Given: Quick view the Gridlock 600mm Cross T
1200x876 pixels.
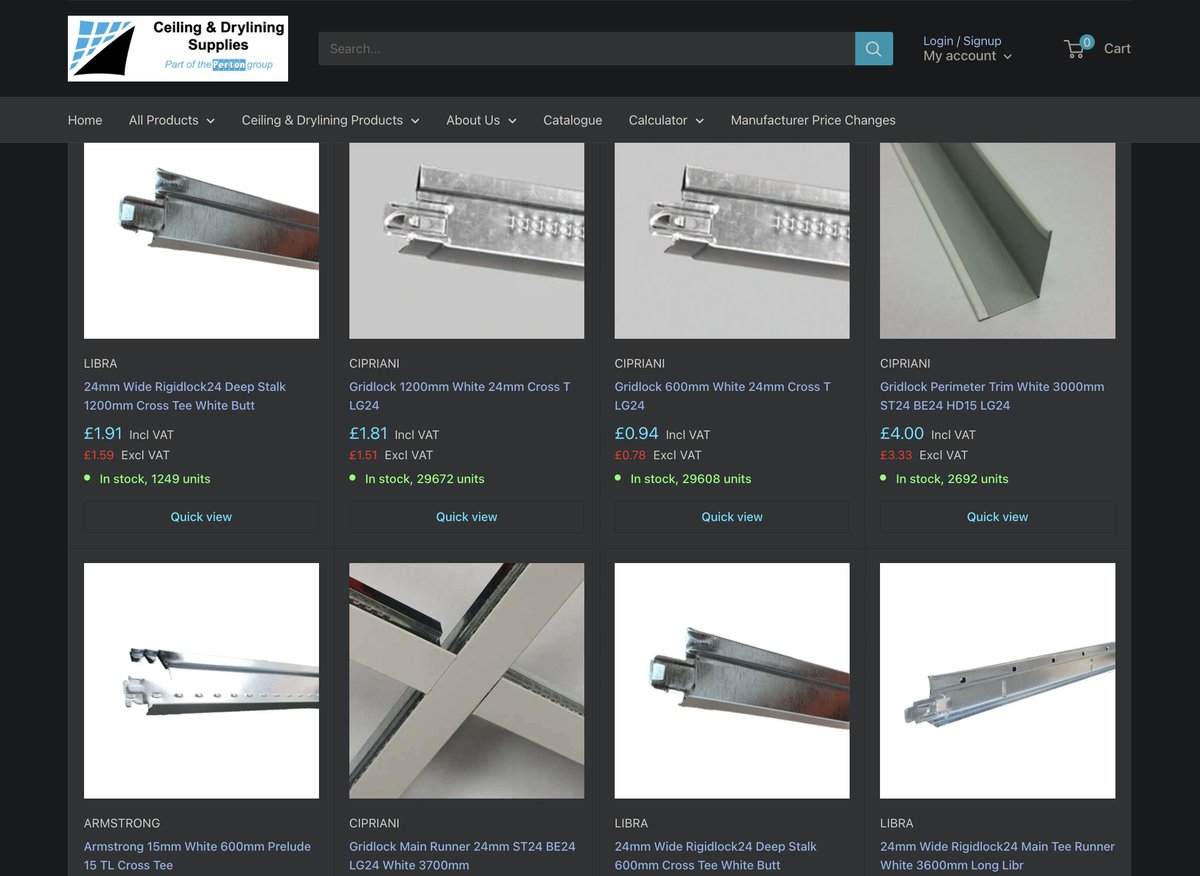Looking at the screenshot, I should (732, 517).
